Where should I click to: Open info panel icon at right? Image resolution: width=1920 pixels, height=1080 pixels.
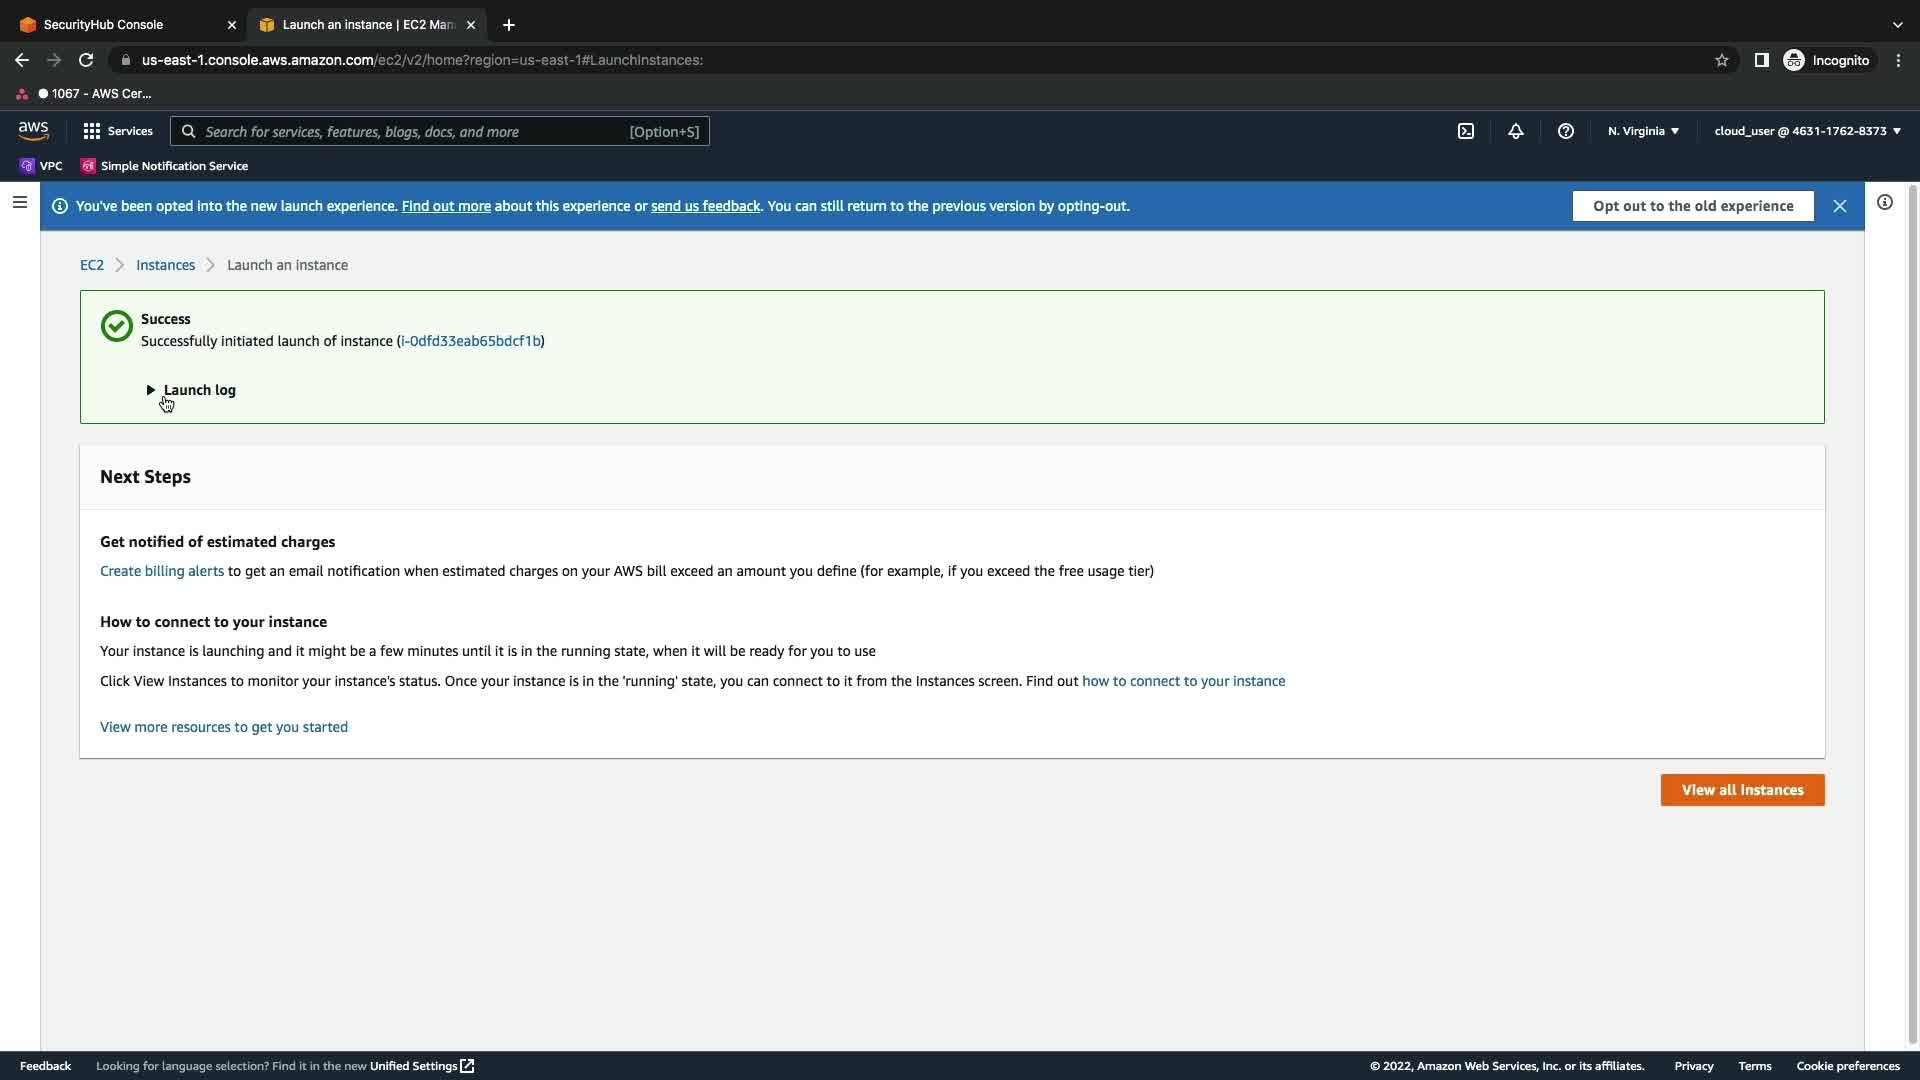pyautogui.click(x=1885, y=202)
